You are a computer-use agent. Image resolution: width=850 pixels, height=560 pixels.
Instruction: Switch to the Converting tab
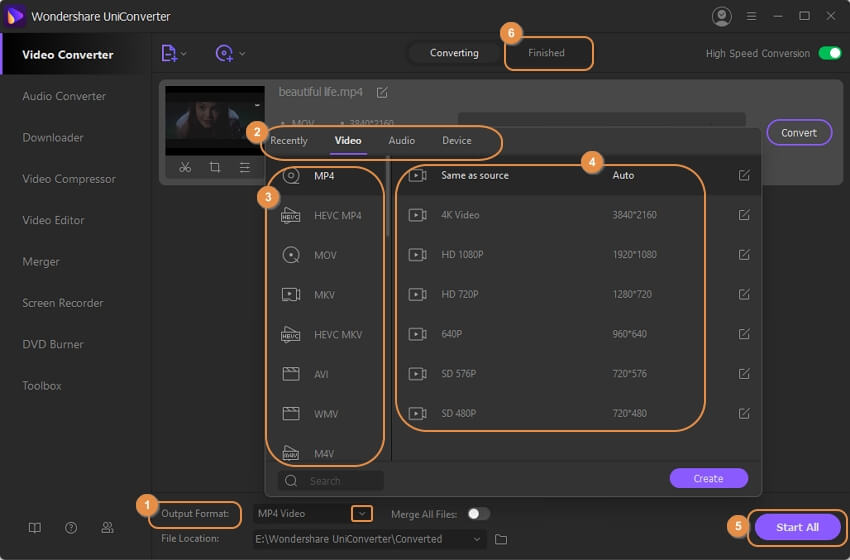tap(454, 53)
